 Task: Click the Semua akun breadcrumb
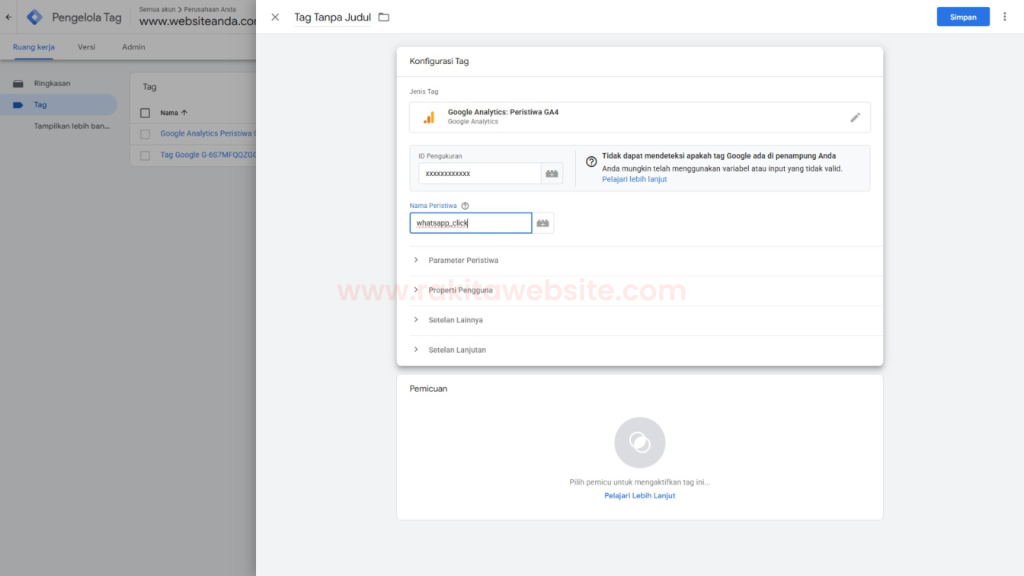click(157, 9)
